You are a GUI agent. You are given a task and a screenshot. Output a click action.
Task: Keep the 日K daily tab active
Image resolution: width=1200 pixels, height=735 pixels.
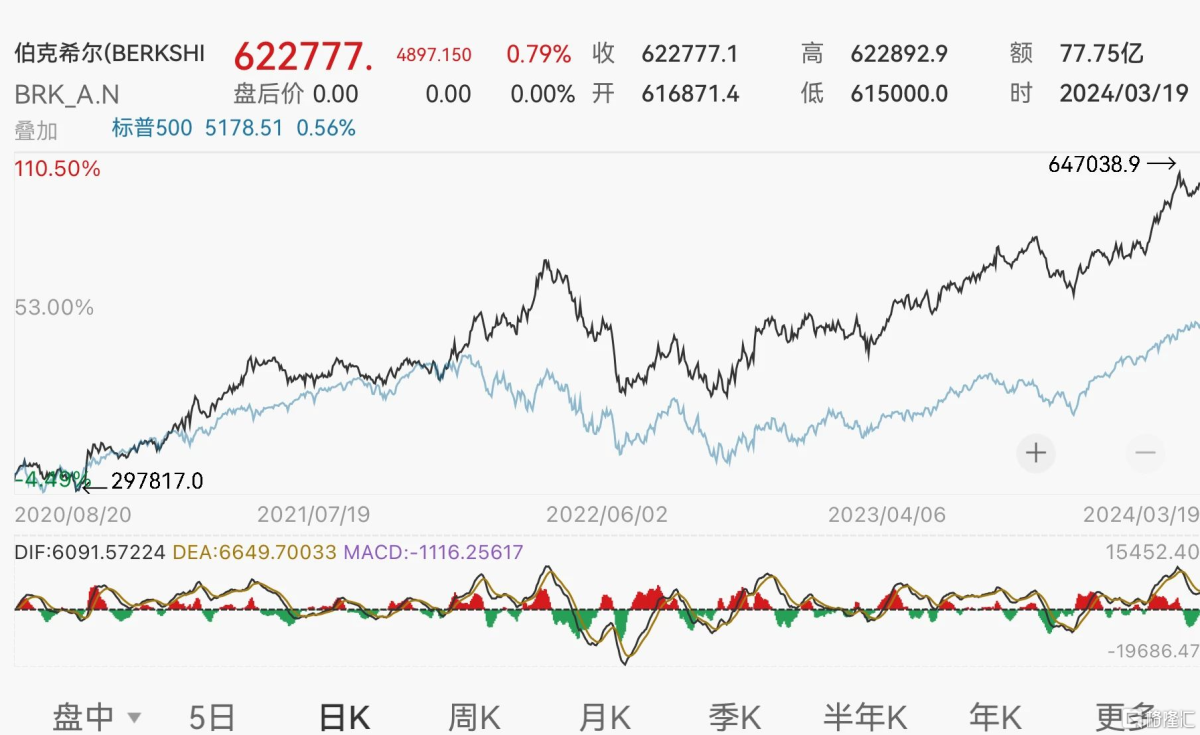click(x=345, y=717)
